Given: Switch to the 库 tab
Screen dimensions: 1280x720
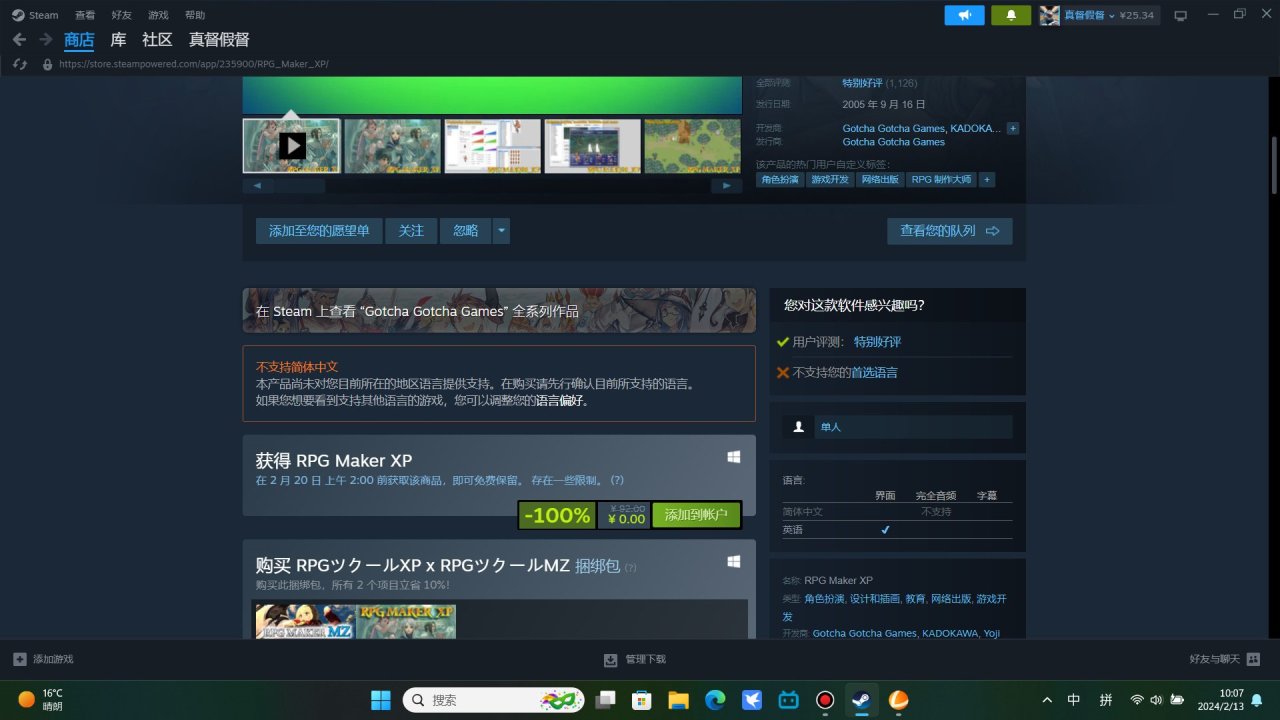Looking at the screenshot, I should pos(118,40).
